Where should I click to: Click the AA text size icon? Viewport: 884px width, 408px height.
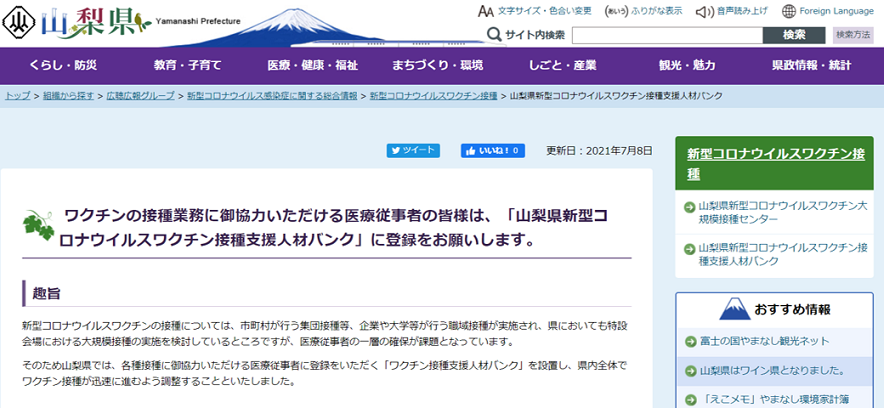(x=485, y=11)
